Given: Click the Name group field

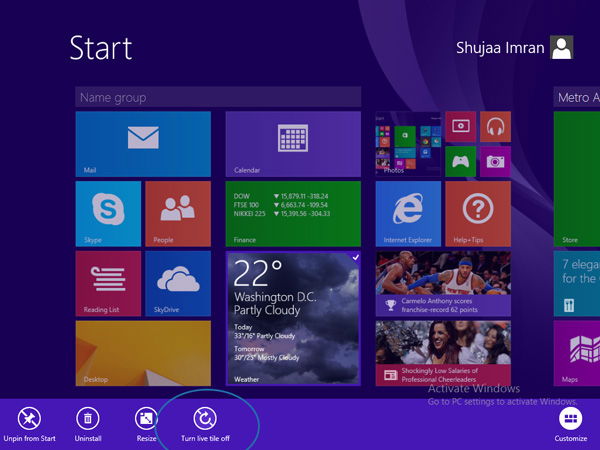Looking at the screenshot, I should coord(218,97).
